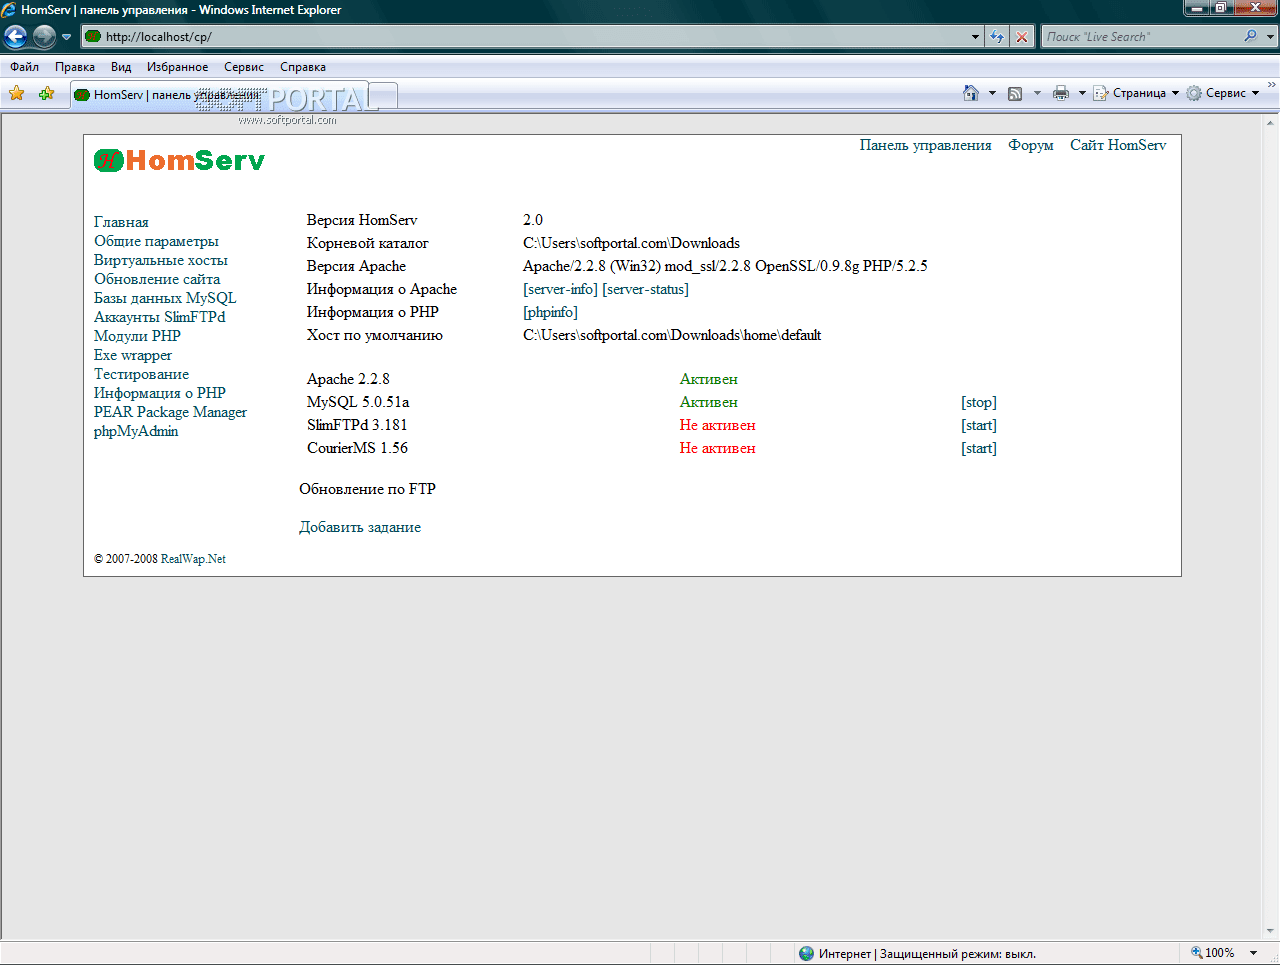The width and height of the screenshot is (1280, 965).
Task: Open Аккаунты SlimFTPd link
Action: coord(160,317)
